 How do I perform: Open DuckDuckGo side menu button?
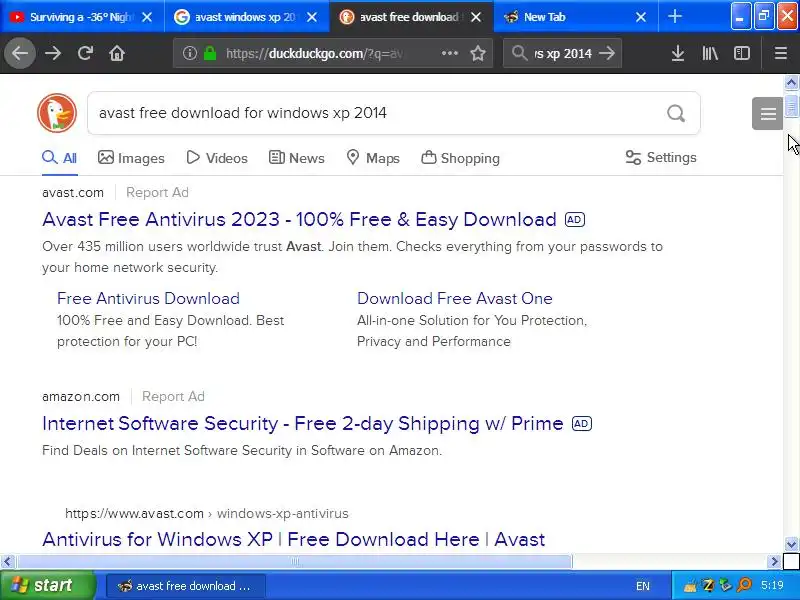click(x=767, y=113)
